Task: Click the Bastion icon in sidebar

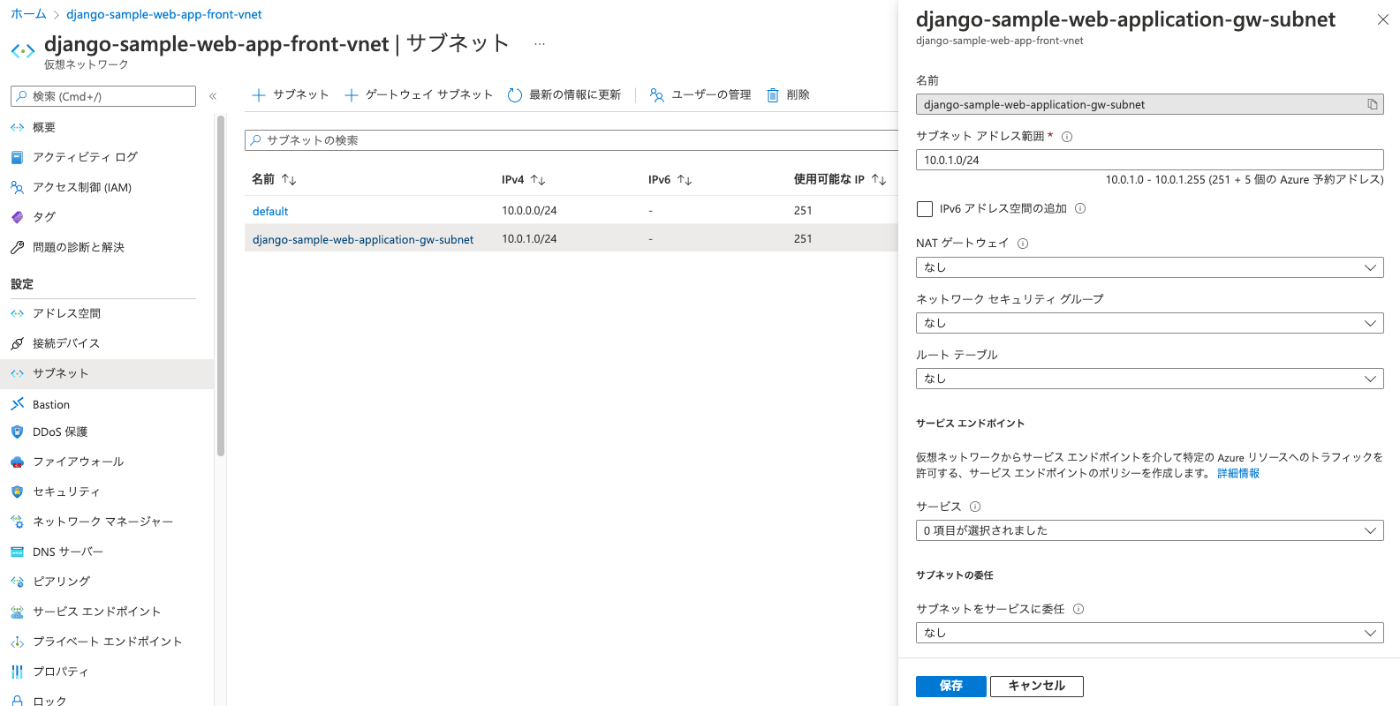Action: pos(17,404)
